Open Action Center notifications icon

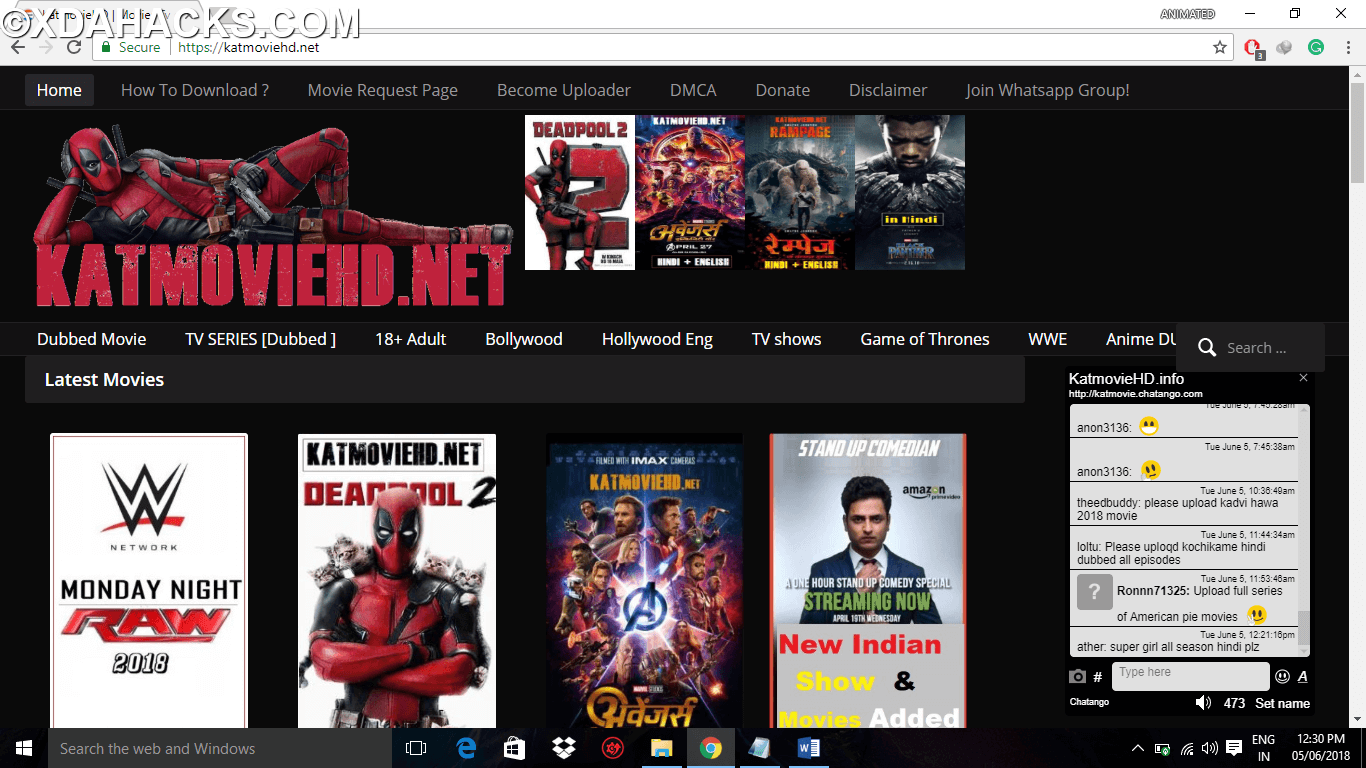click(x=1234, y=748)
